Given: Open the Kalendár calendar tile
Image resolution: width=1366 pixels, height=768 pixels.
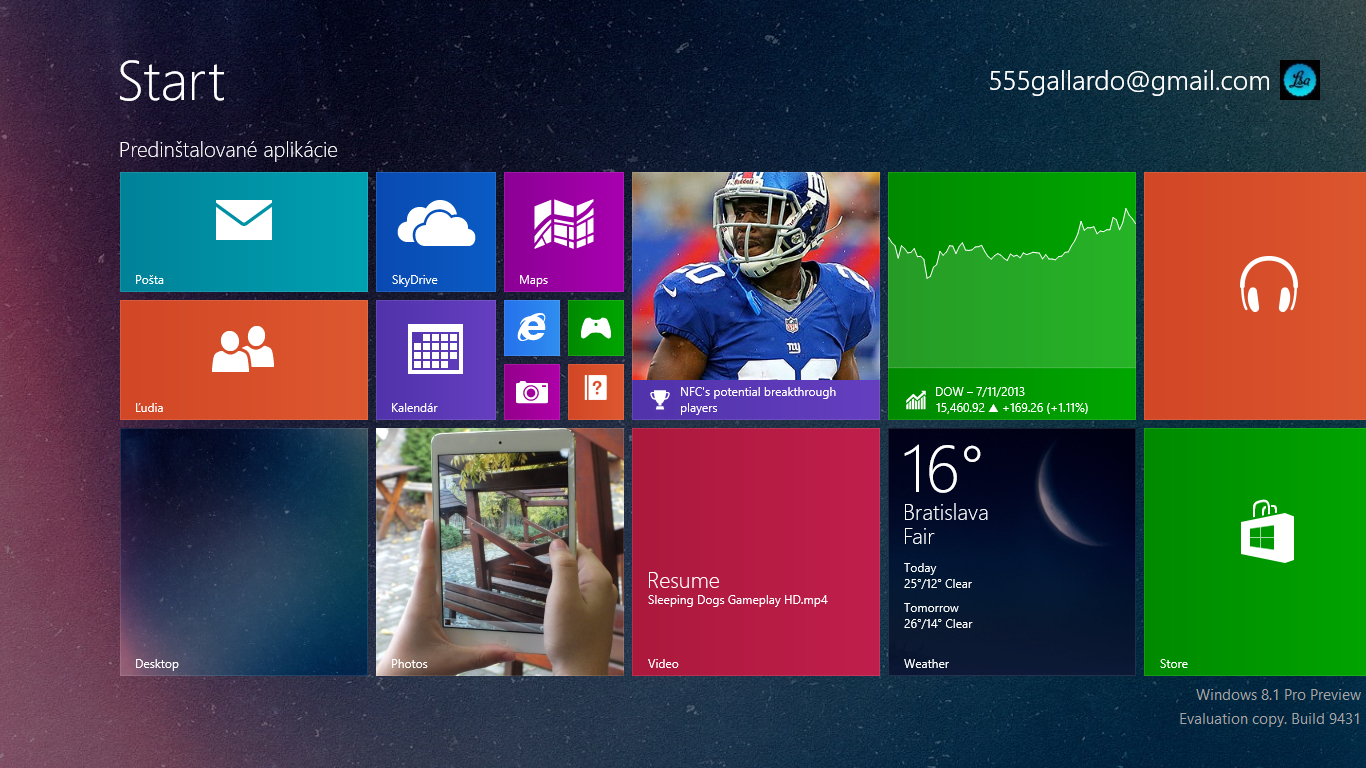Looking at the screenshot, I should 436,360.
